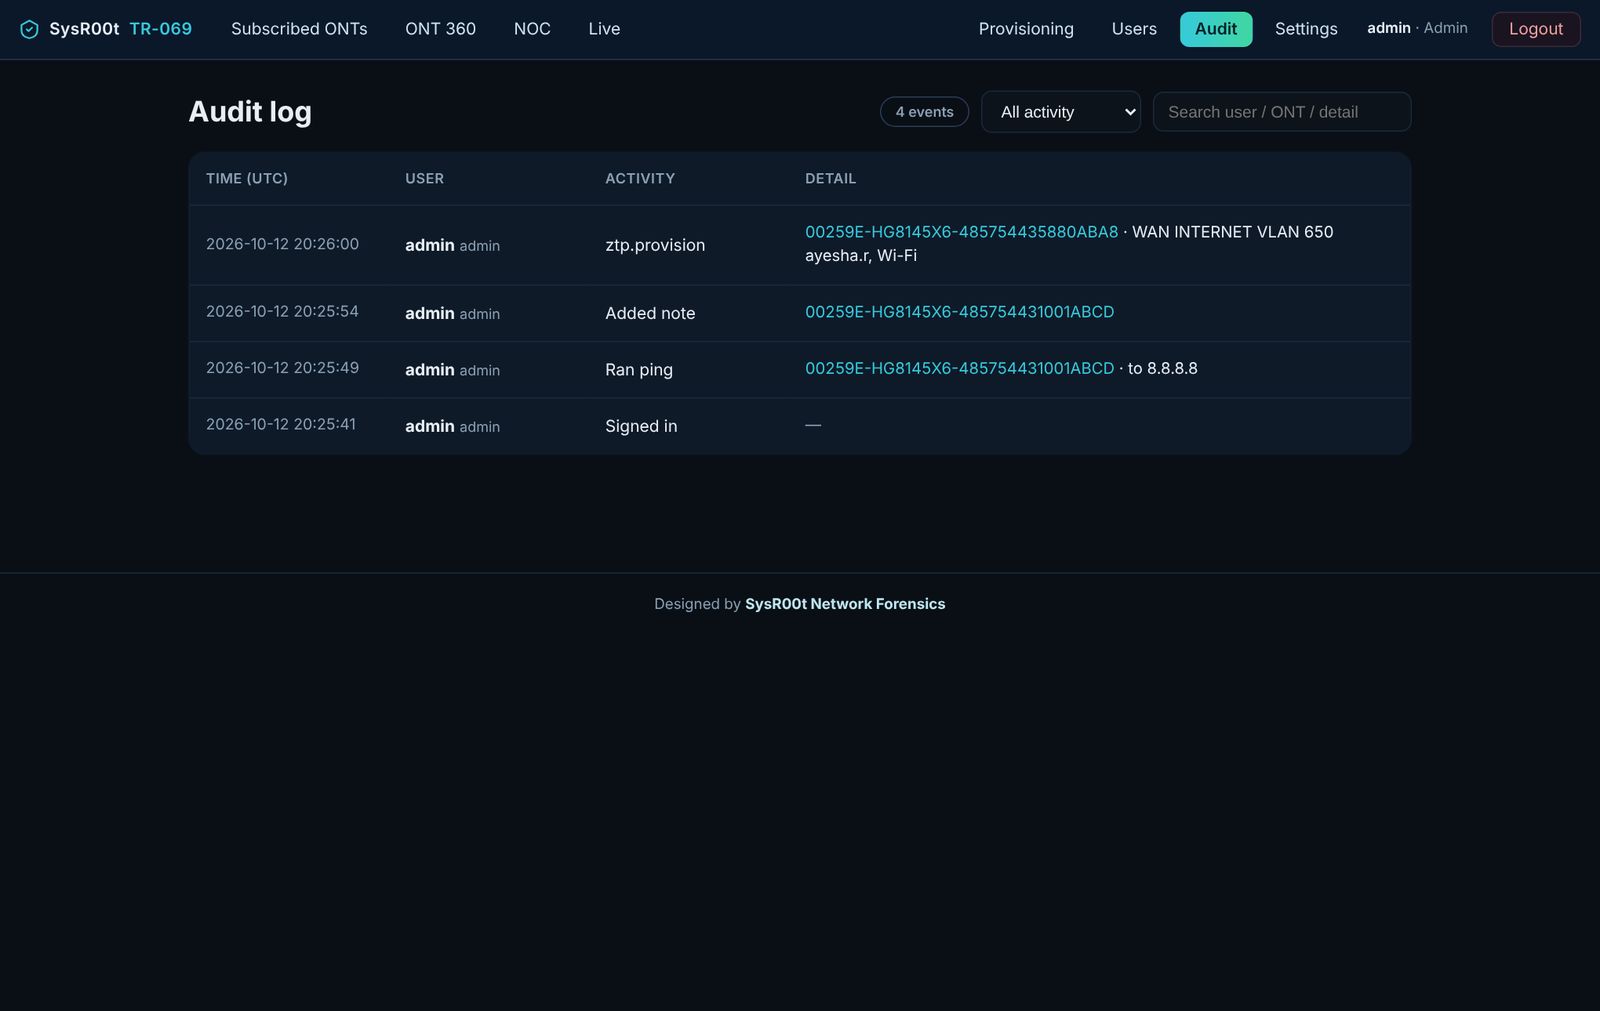Select the Ran ping activity cell
Image resolution: width=1600 pixels, height=1011 pixels.
[639, 370]
